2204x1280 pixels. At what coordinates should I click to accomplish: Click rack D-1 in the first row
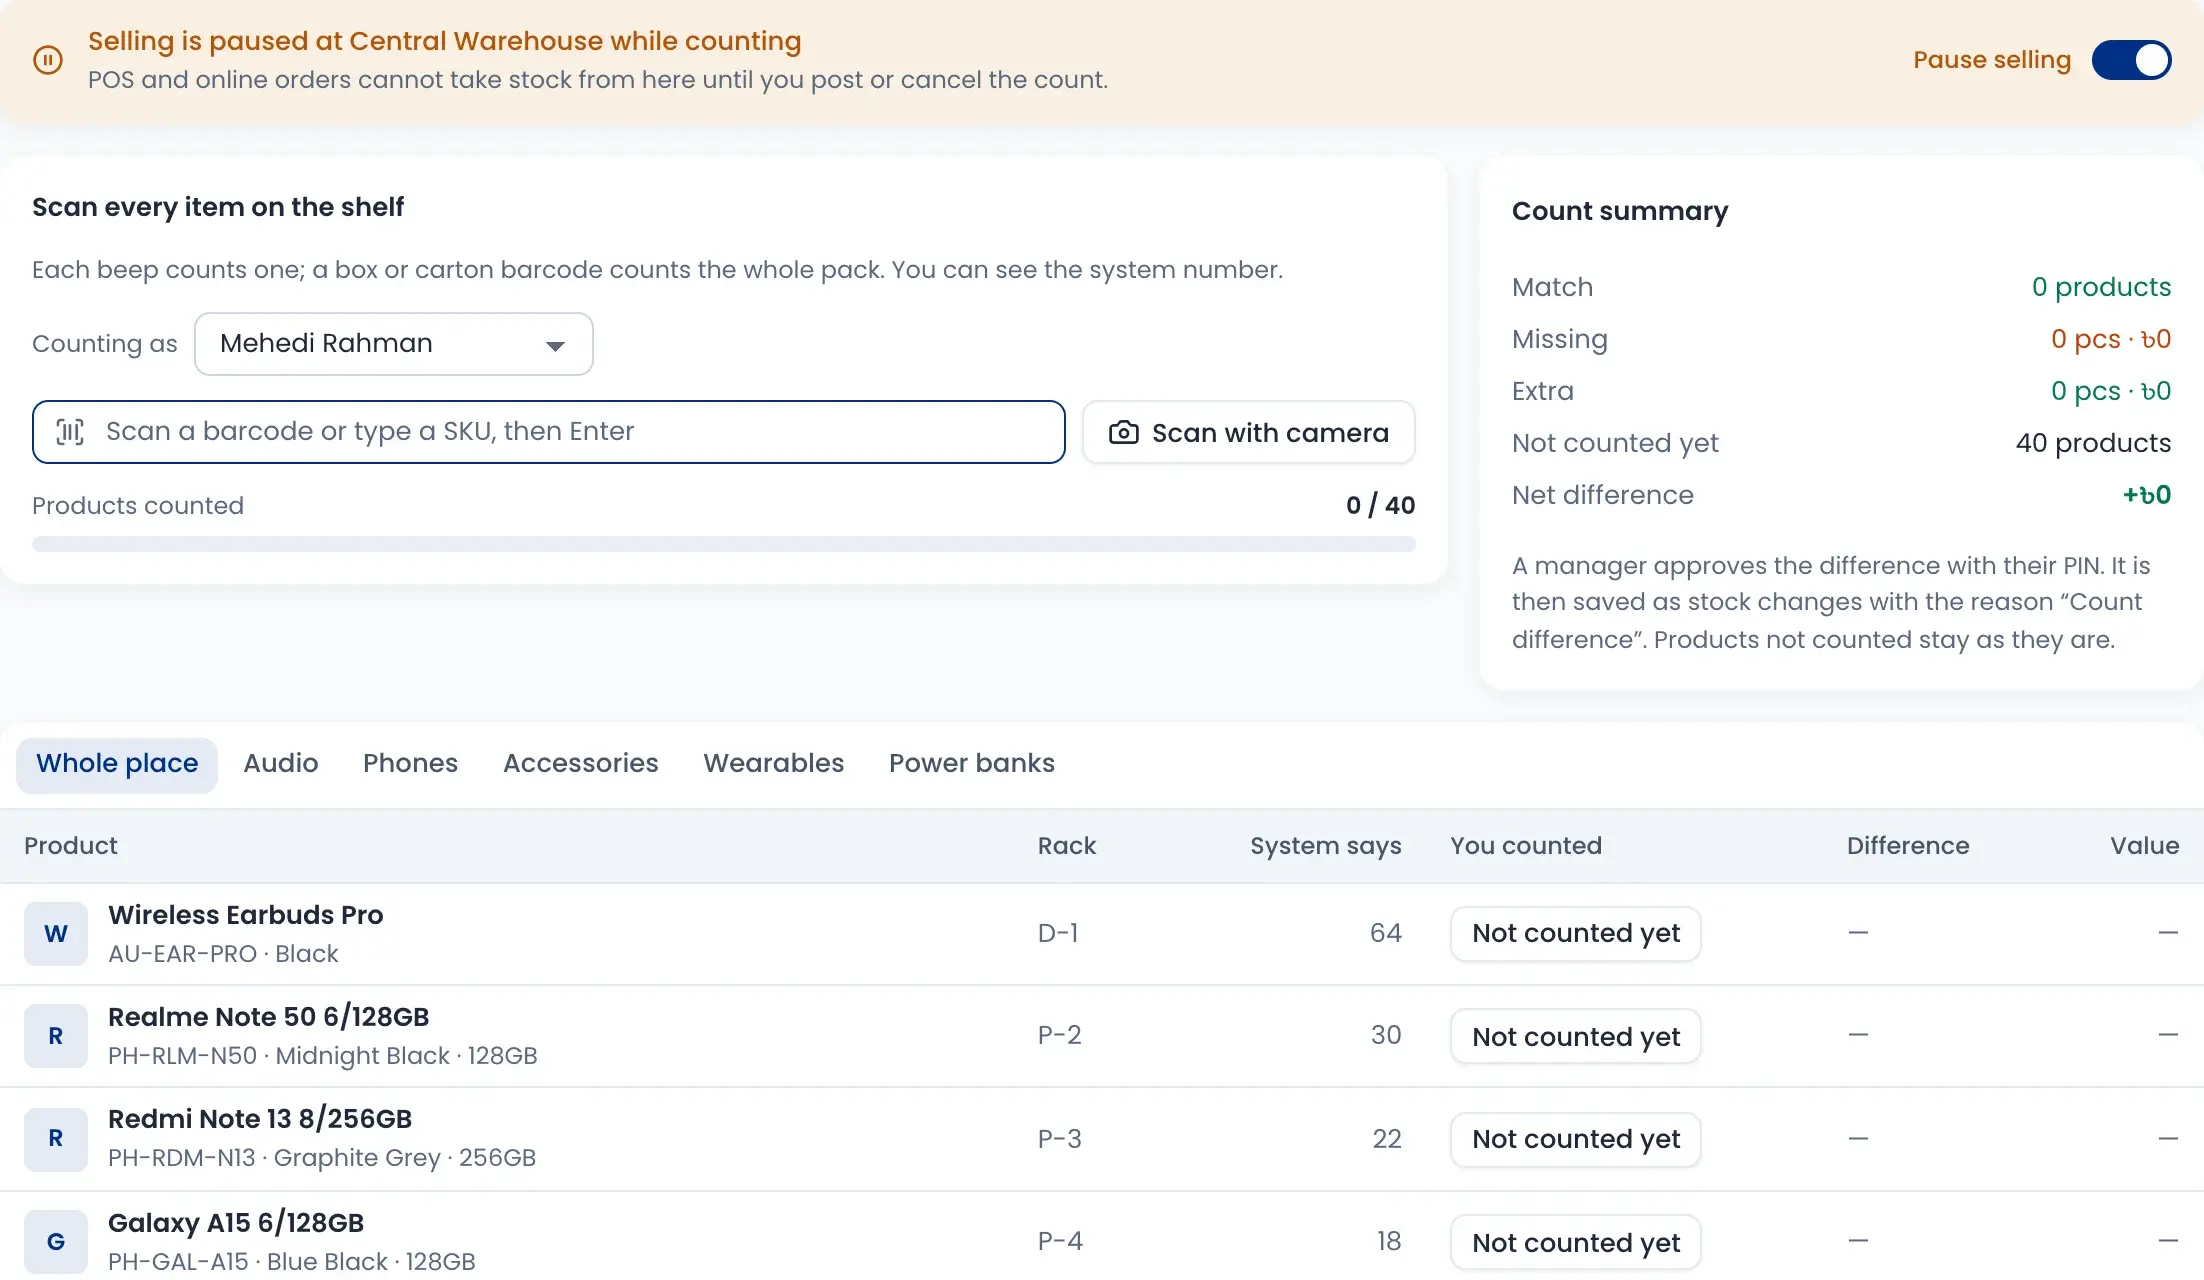pos(1058,934)
